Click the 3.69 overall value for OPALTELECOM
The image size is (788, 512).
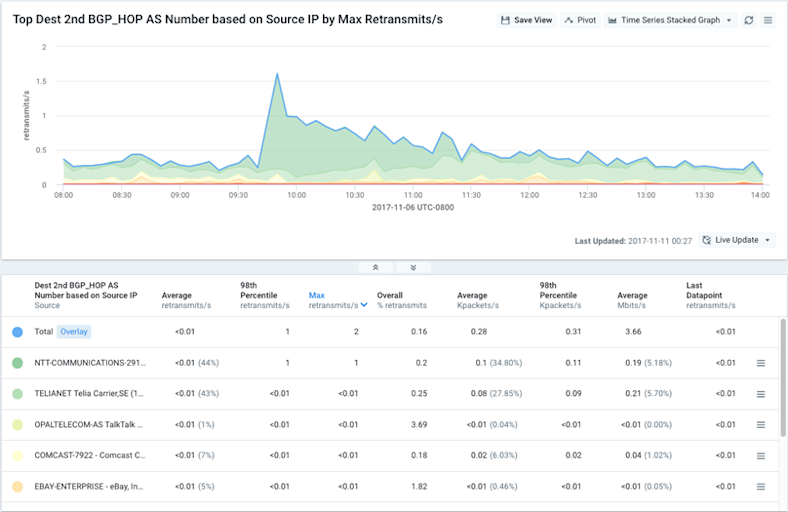419,425
